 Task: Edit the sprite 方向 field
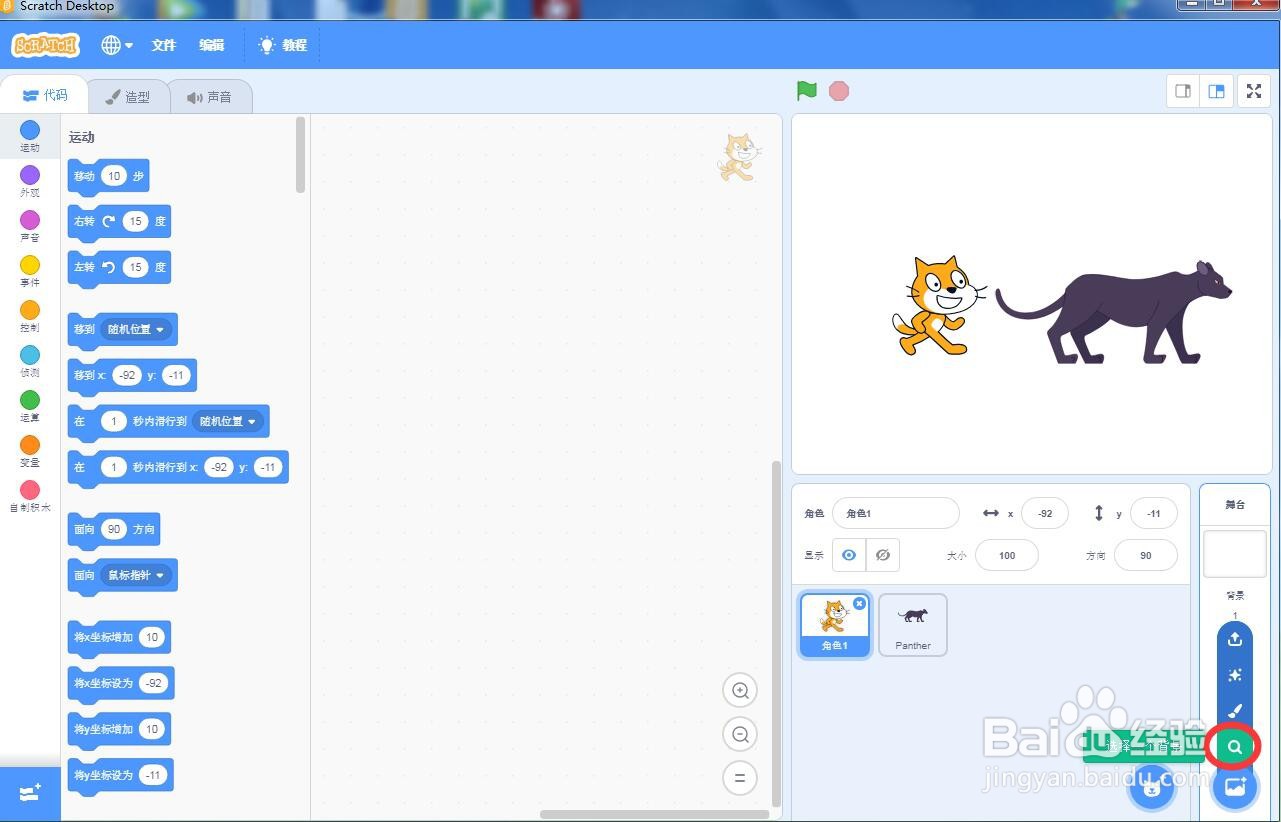pos(1145,555)
